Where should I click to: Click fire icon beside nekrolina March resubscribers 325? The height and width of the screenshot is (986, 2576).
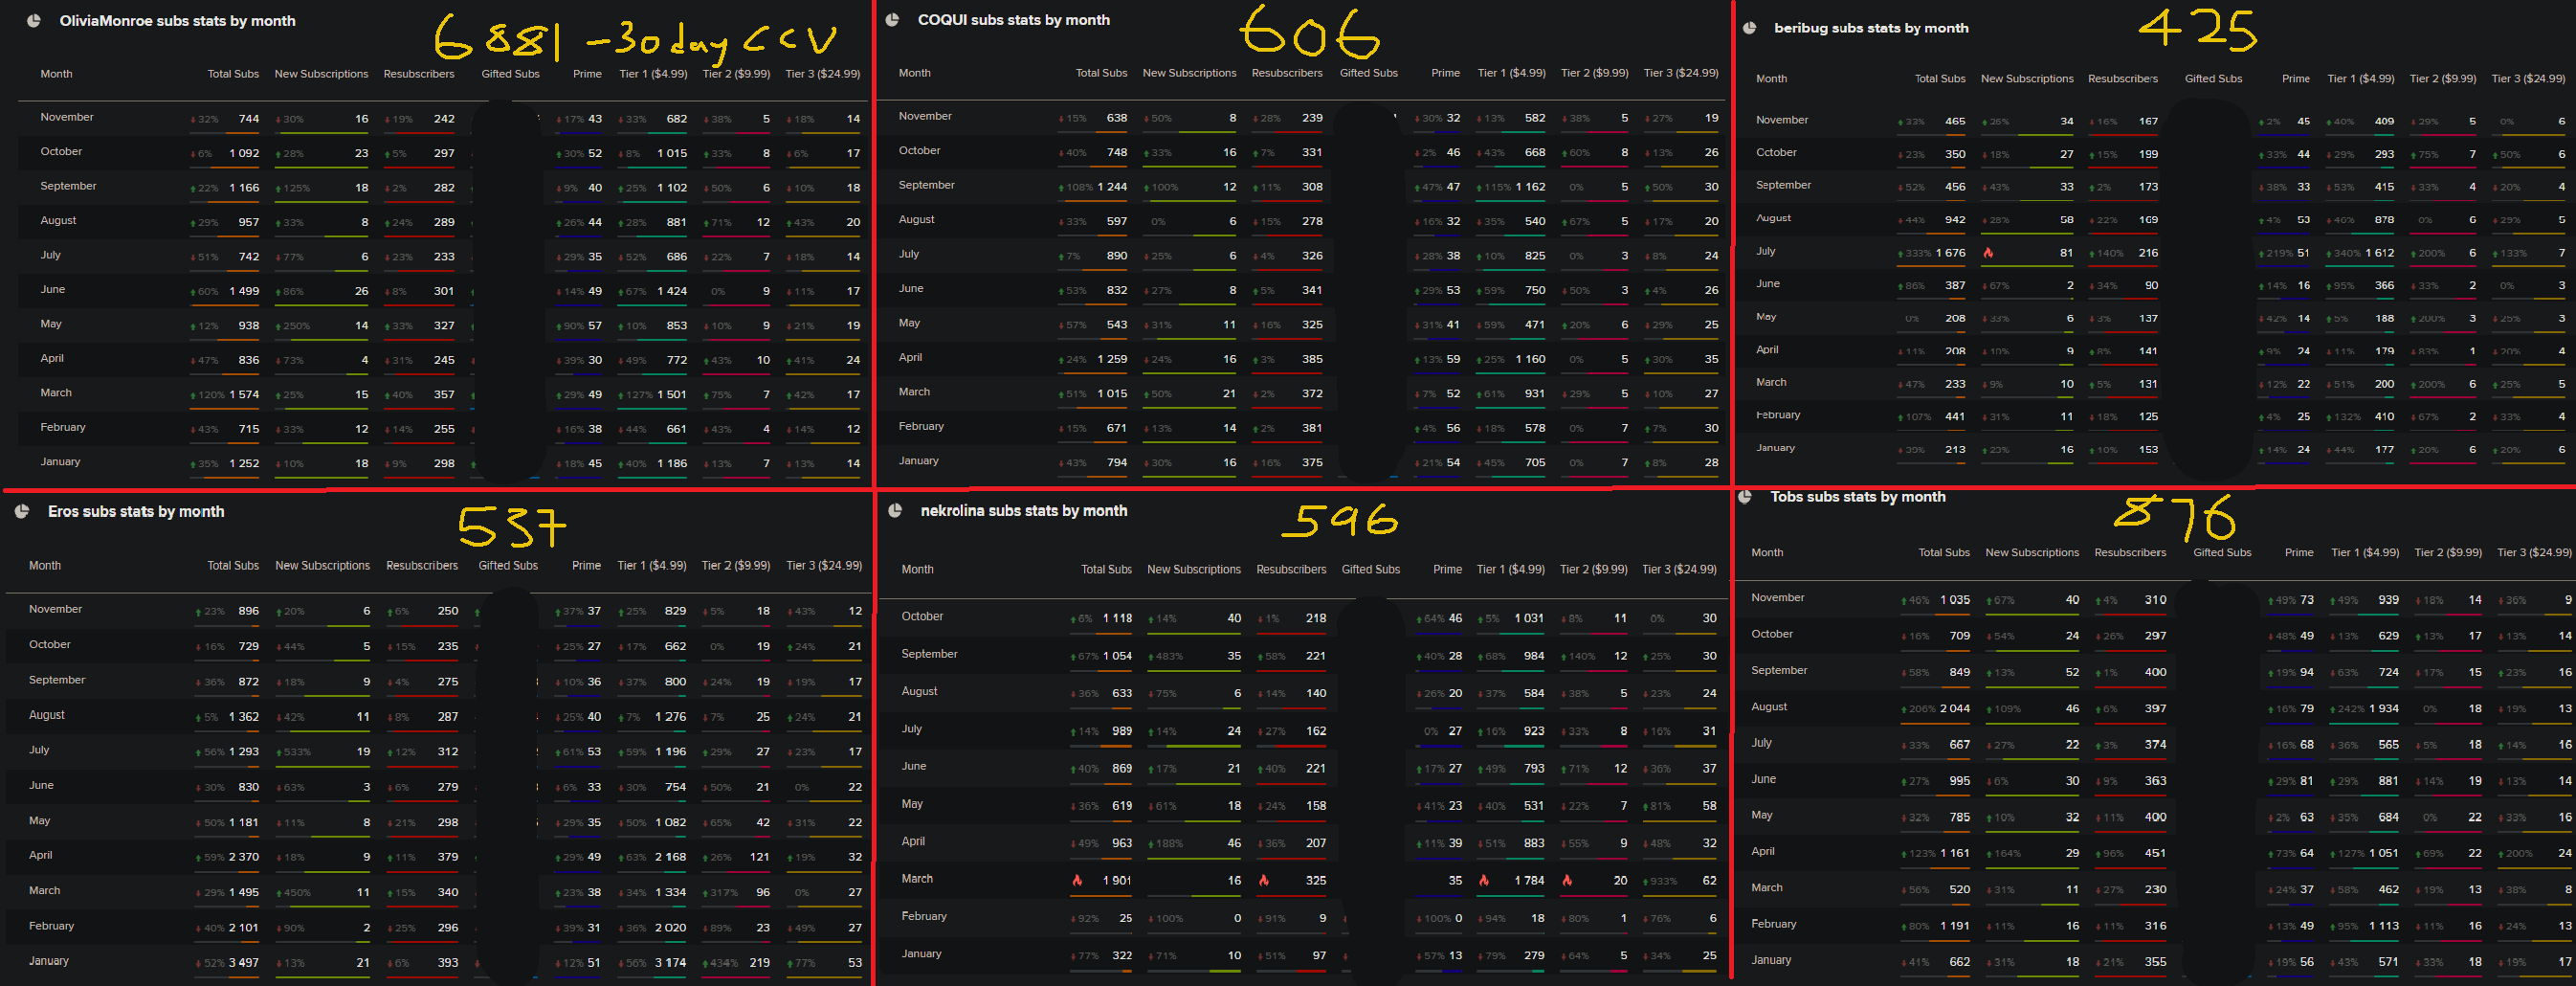(x=1264, y=881)
